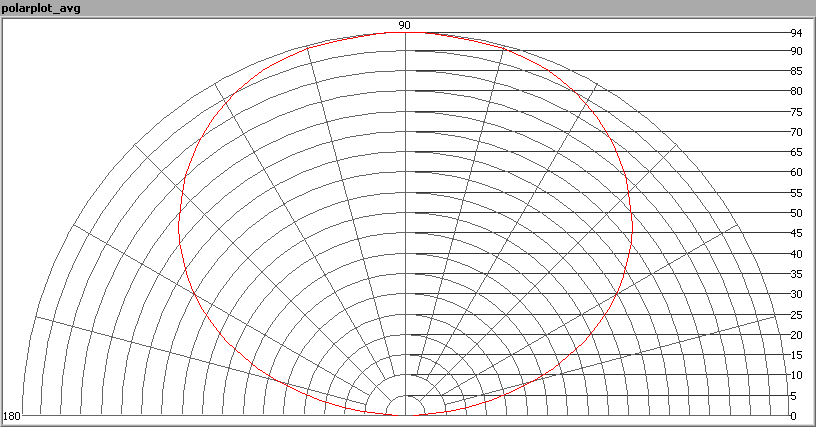
Task: Click the 180 degree angle label
Action: [x=12, y=416]
